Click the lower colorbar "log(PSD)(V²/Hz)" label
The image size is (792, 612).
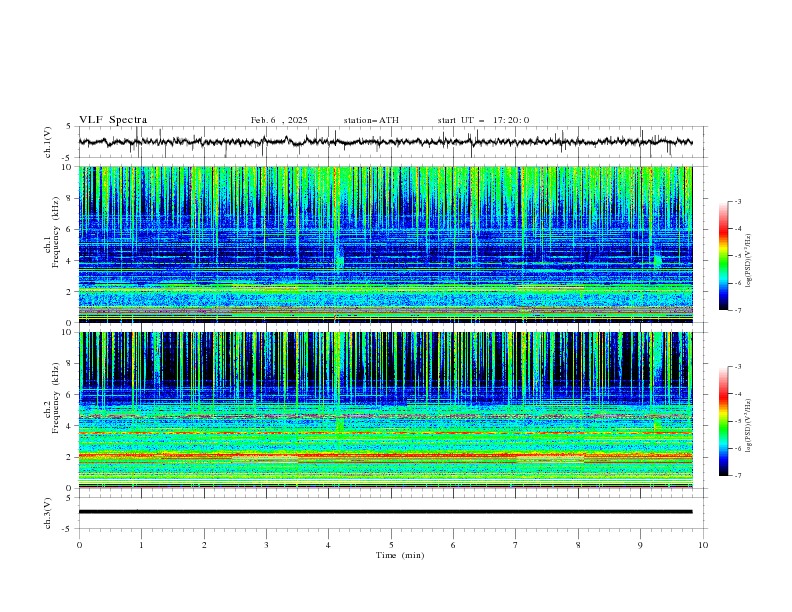[749, 425]
